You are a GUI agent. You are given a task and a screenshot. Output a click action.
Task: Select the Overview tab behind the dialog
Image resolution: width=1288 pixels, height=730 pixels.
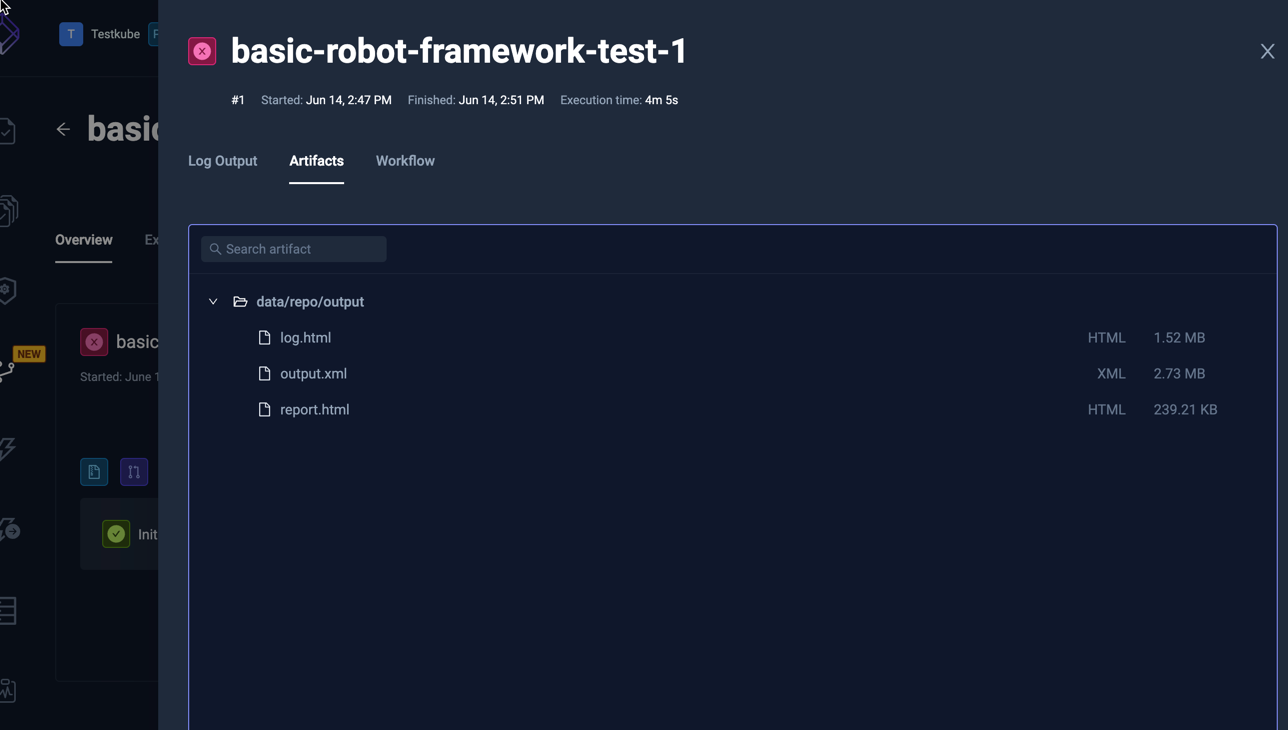click(x=83, y=240)
